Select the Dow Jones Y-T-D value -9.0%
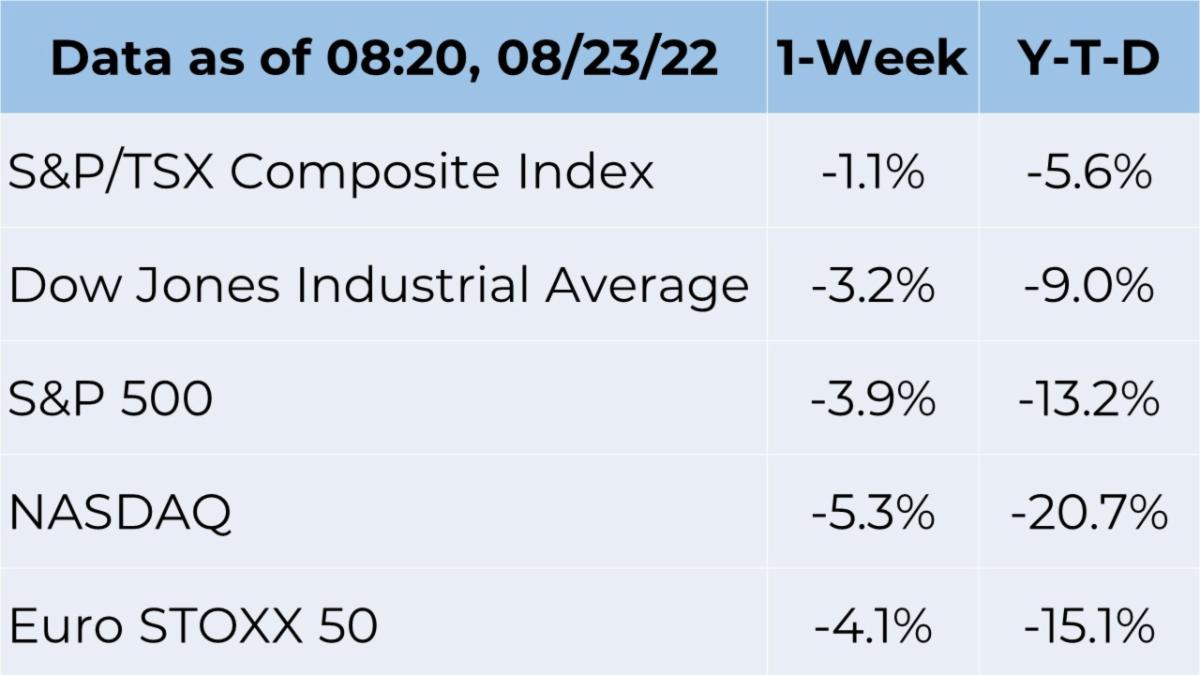The image size is (1200, 675). (x=1089, y=287)
